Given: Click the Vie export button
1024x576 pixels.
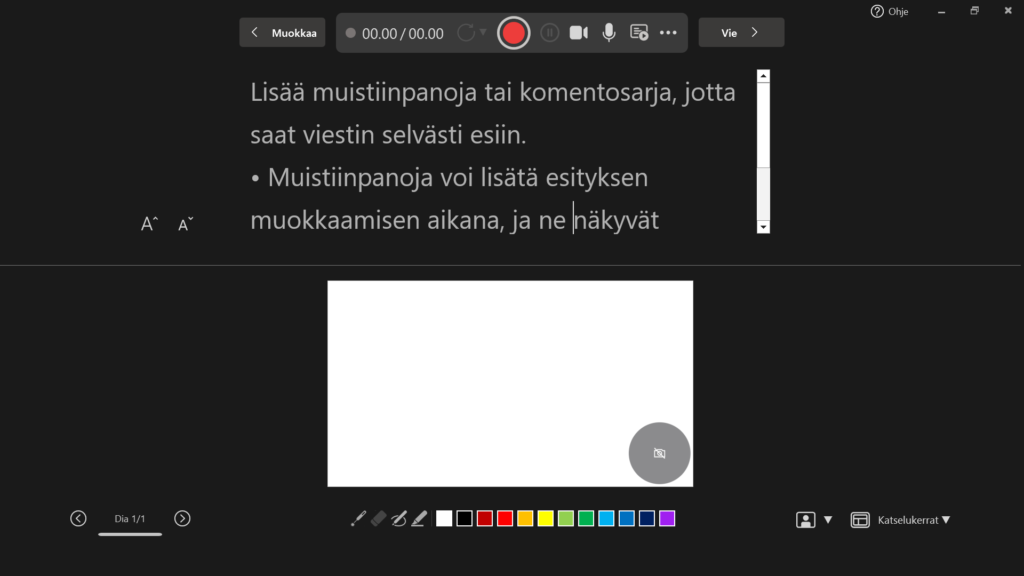Looking at the screenshot, I should point(741,33).
